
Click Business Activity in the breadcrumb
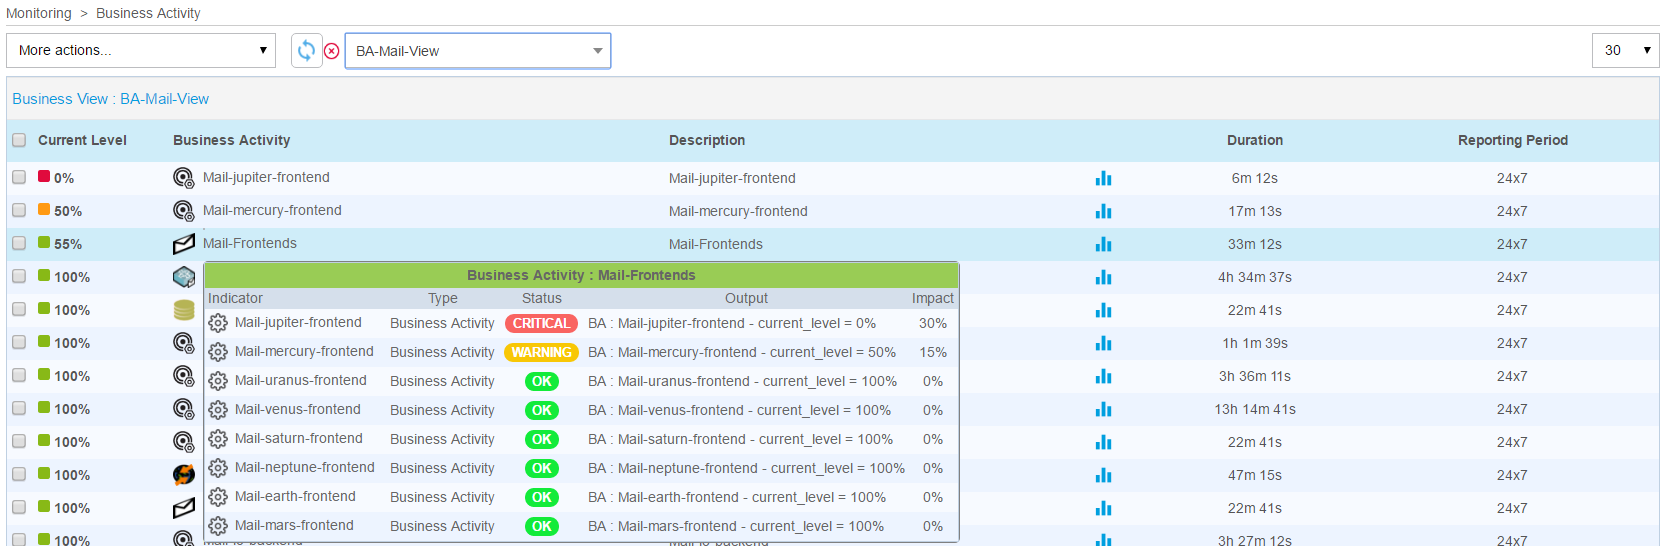[x=148, y=13]
